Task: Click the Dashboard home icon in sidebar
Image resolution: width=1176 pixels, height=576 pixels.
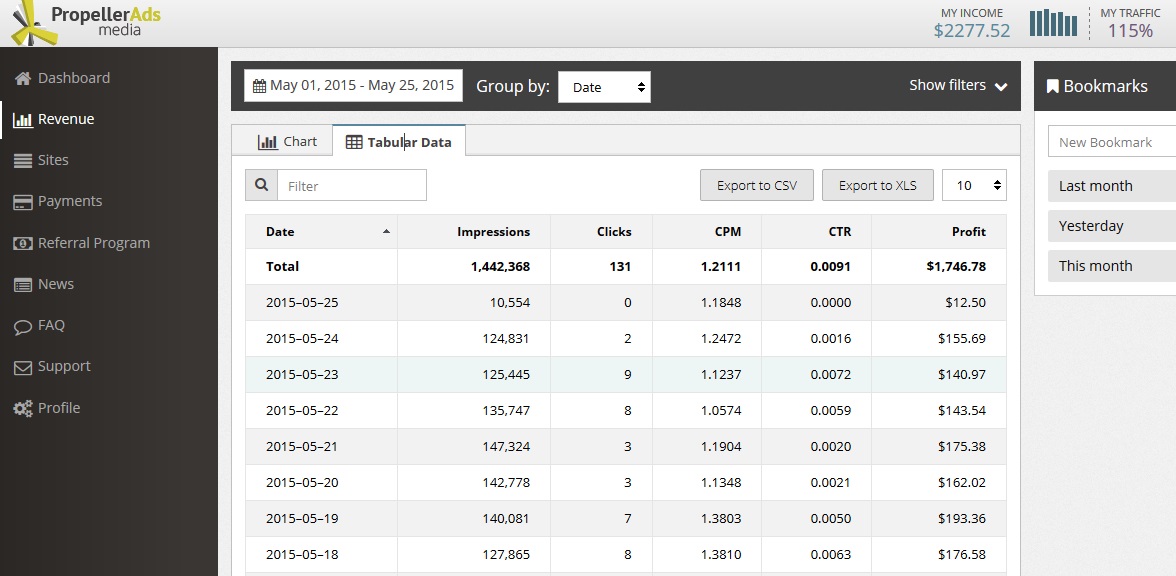Action: (x=22, y=78)
